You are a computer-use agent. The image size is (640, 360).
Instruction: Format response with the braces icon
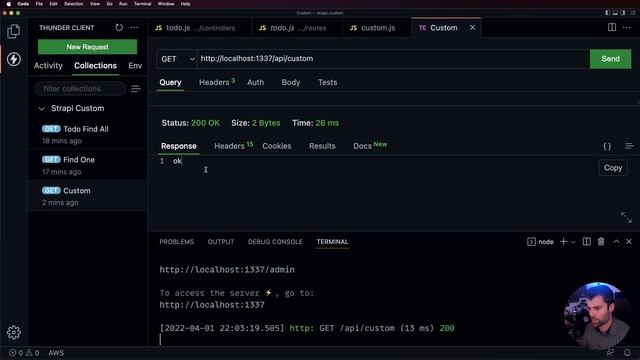[x=607, y=146]
